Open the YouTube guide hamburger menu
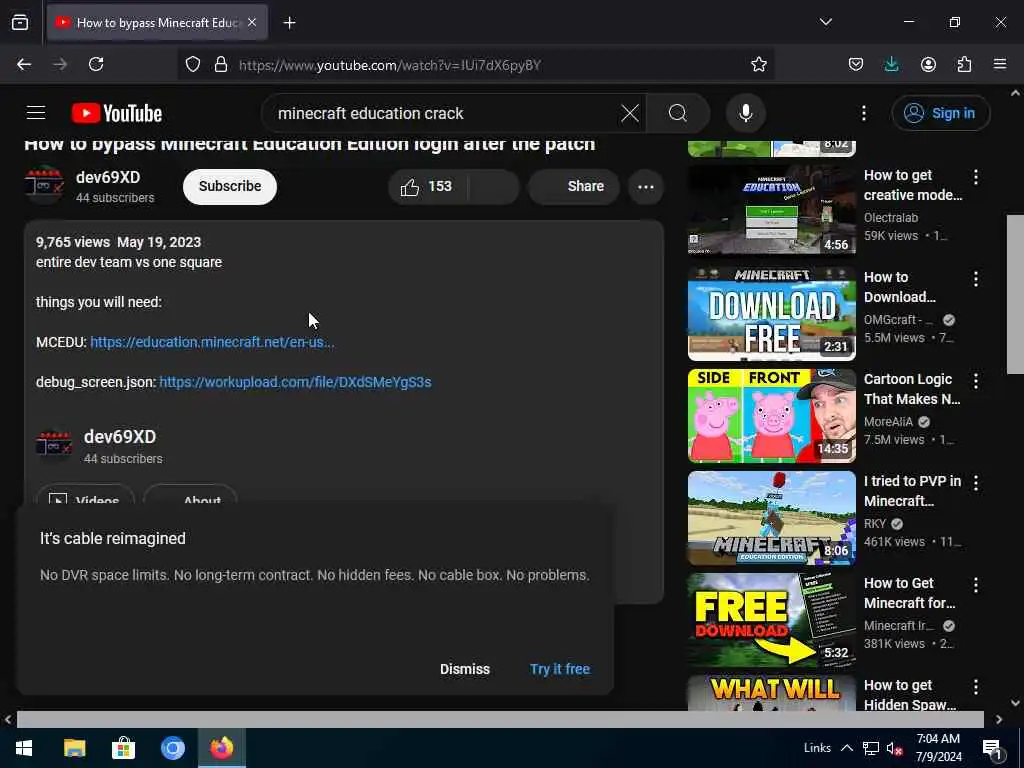Screen dimensions: 1024x768 click(x=36, y=113)
